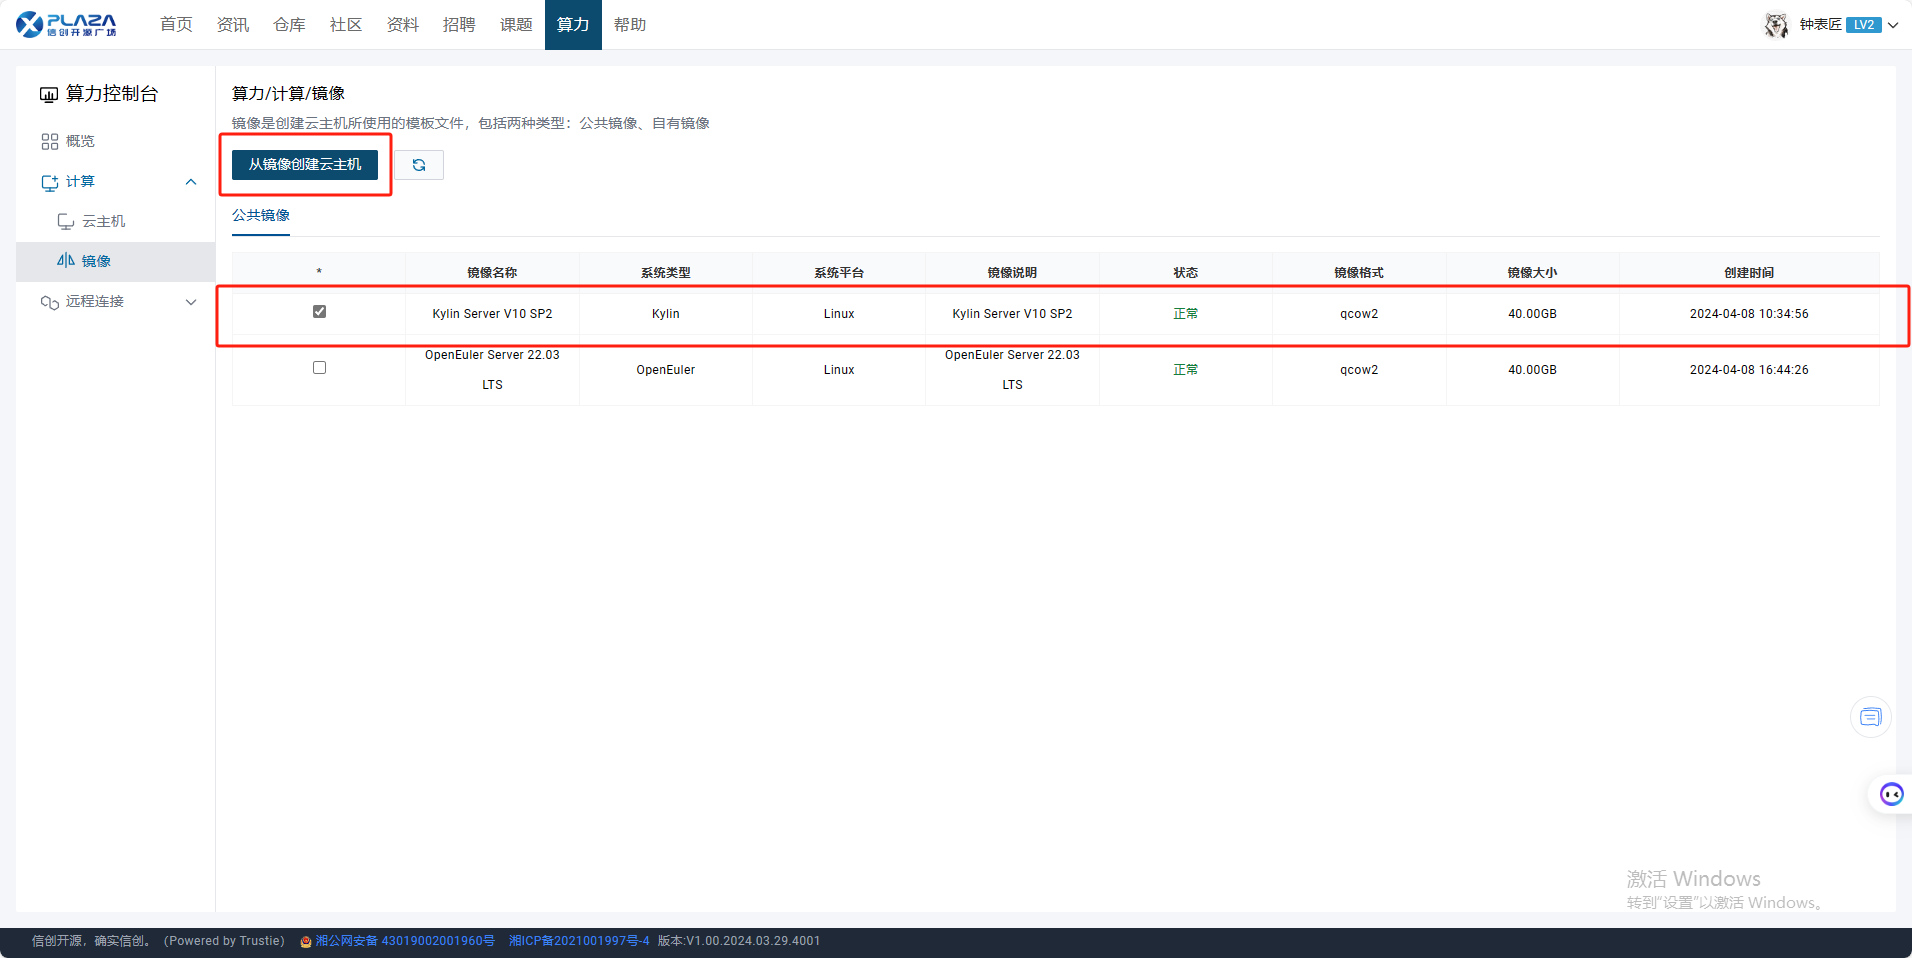The image size is (1912, 958).
Task: Expand the 远程连接 sidebar section
Action: click(x=191, y=301)
